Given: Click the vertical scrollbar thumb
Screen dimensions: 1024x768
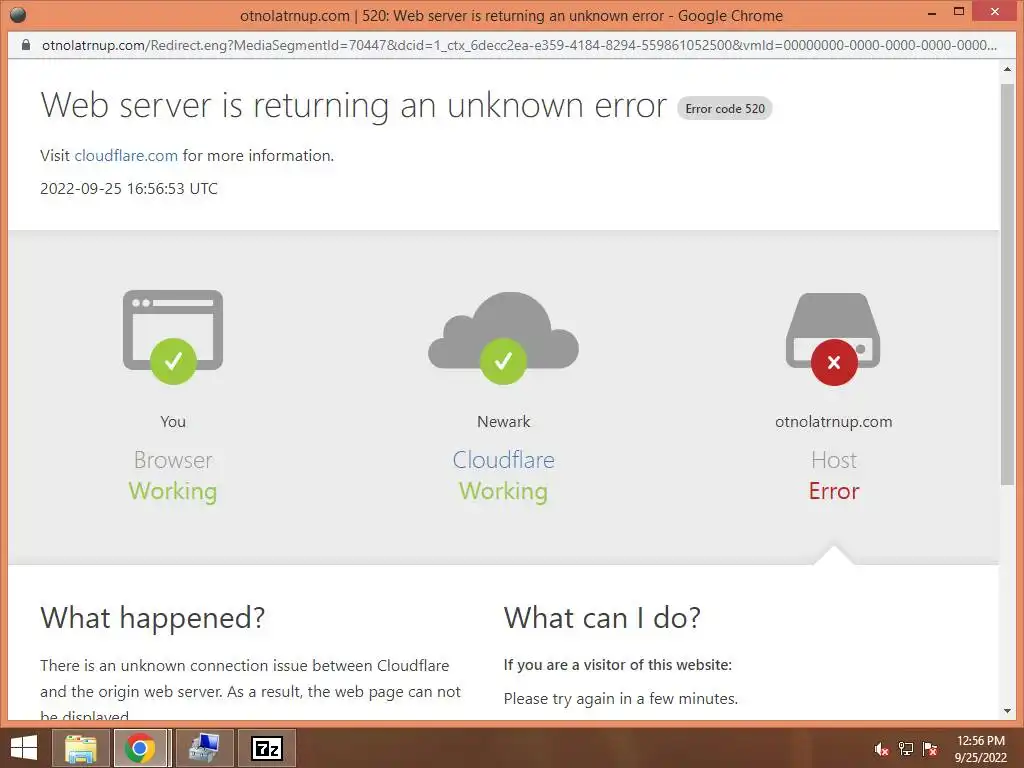Looking at the screenshot, I should (x=1007, y=284).
